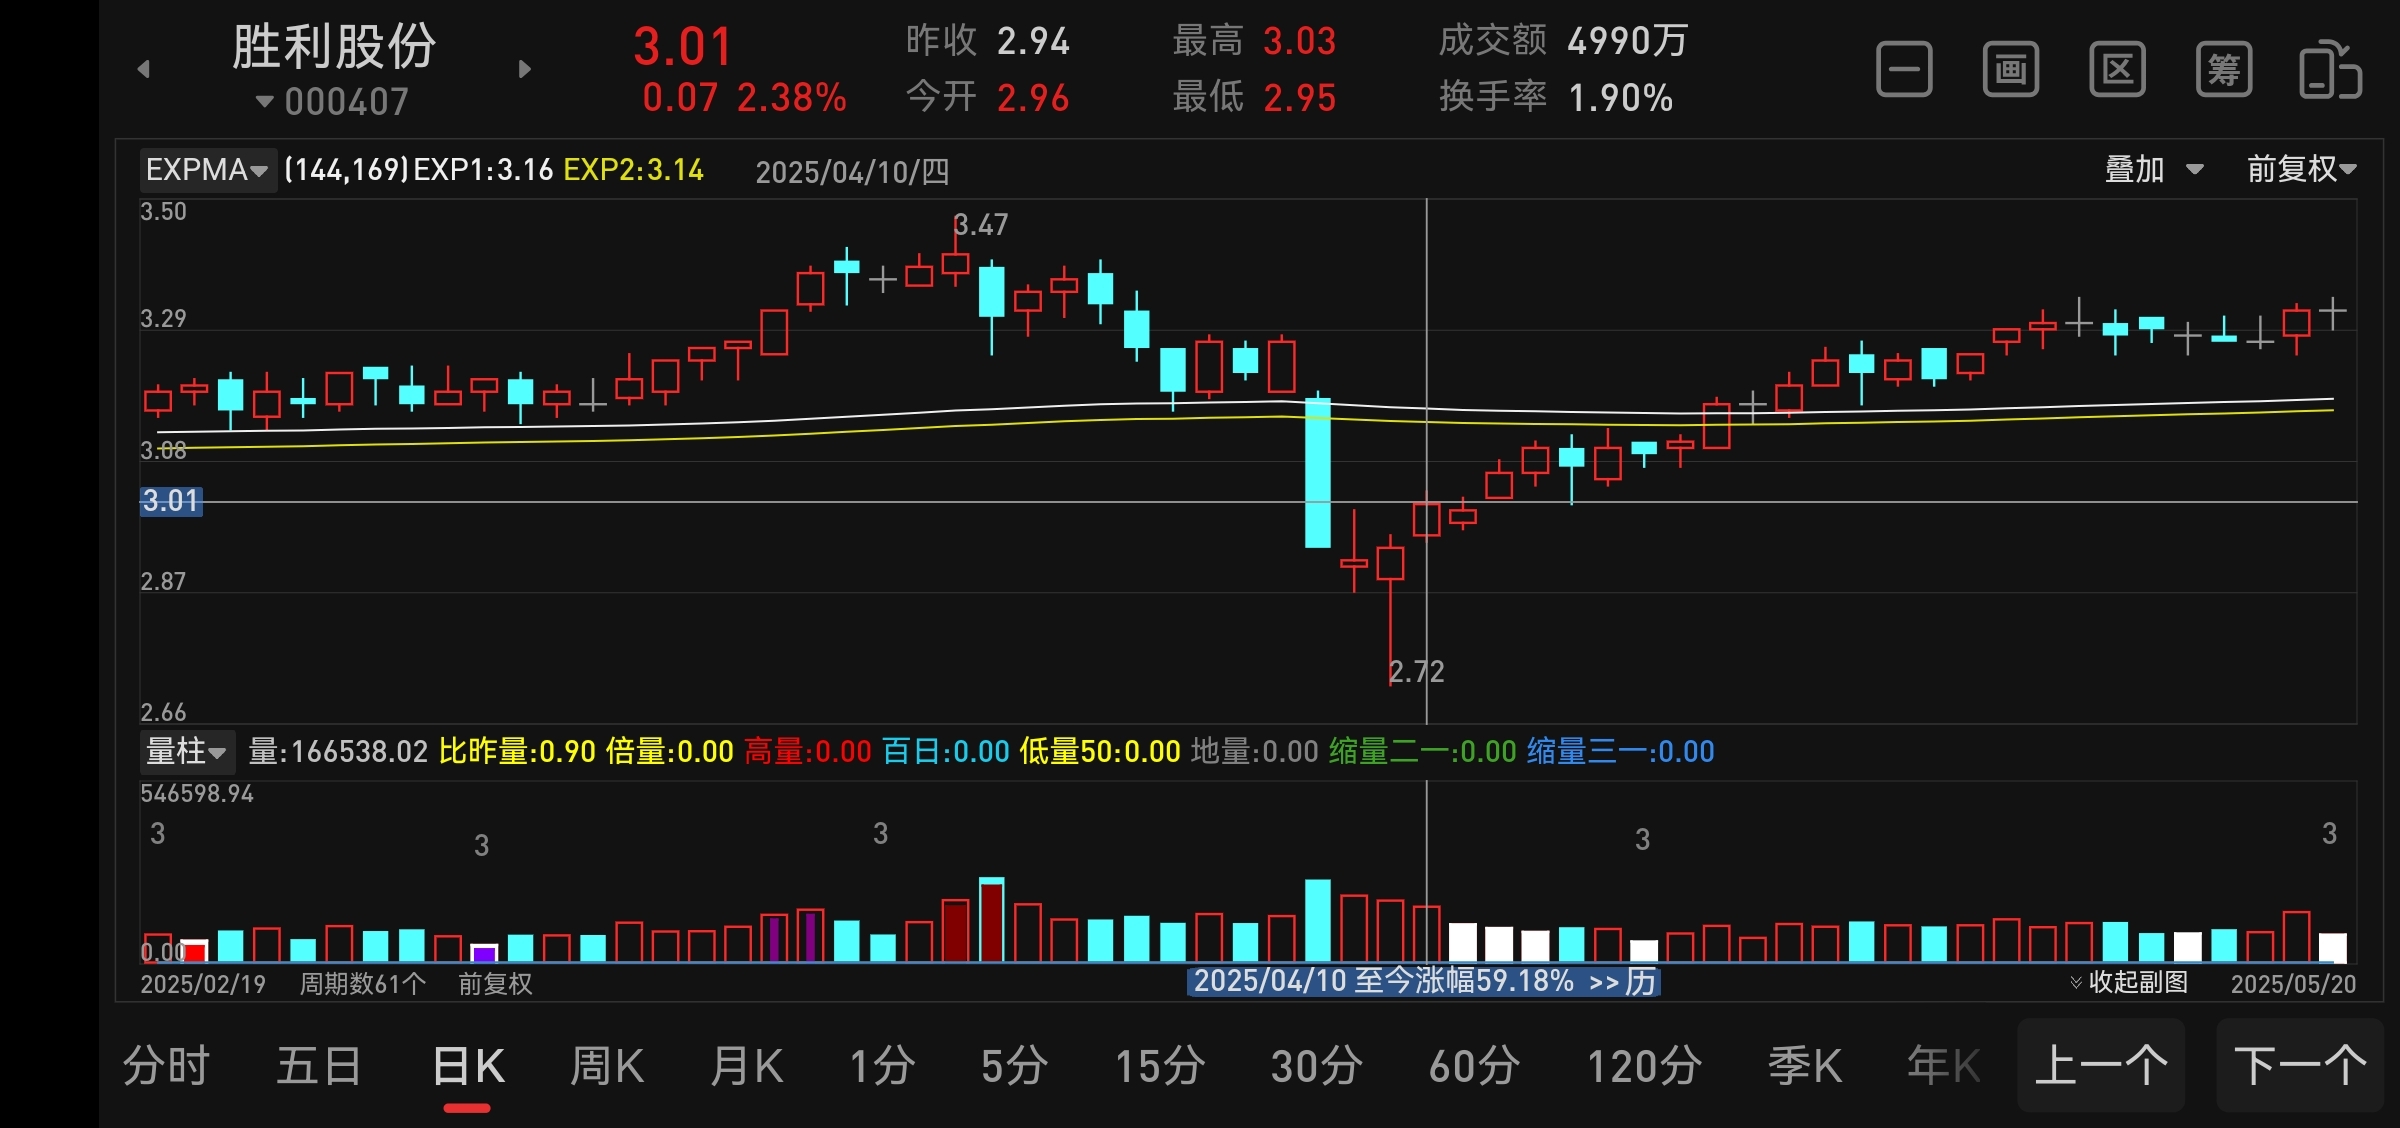Viewport: 2400px width, 1128px height.
Task: Open the EXPMA indicator dropdown
Action: pyautogui.click(x=207, y=170)
